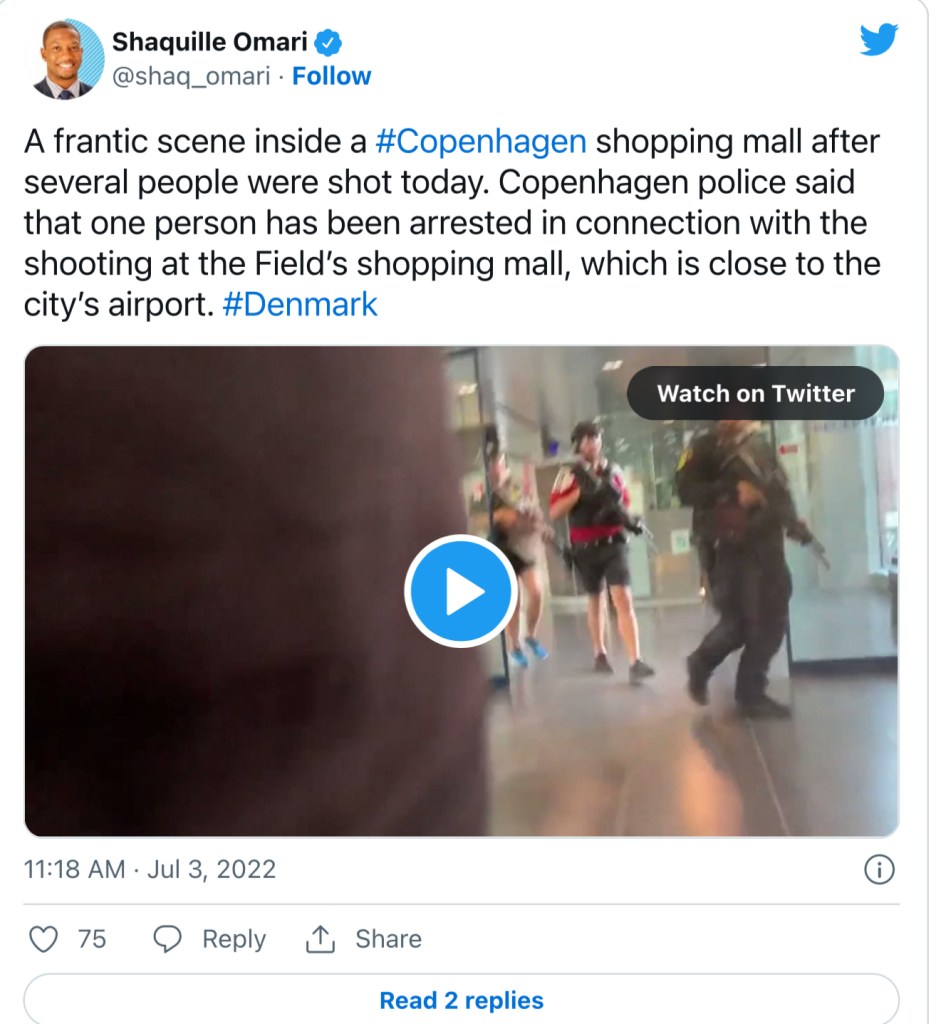Click the reply speech bubble icon
The height and width of the screenshot is (1024, 936).
pos(168,939)
